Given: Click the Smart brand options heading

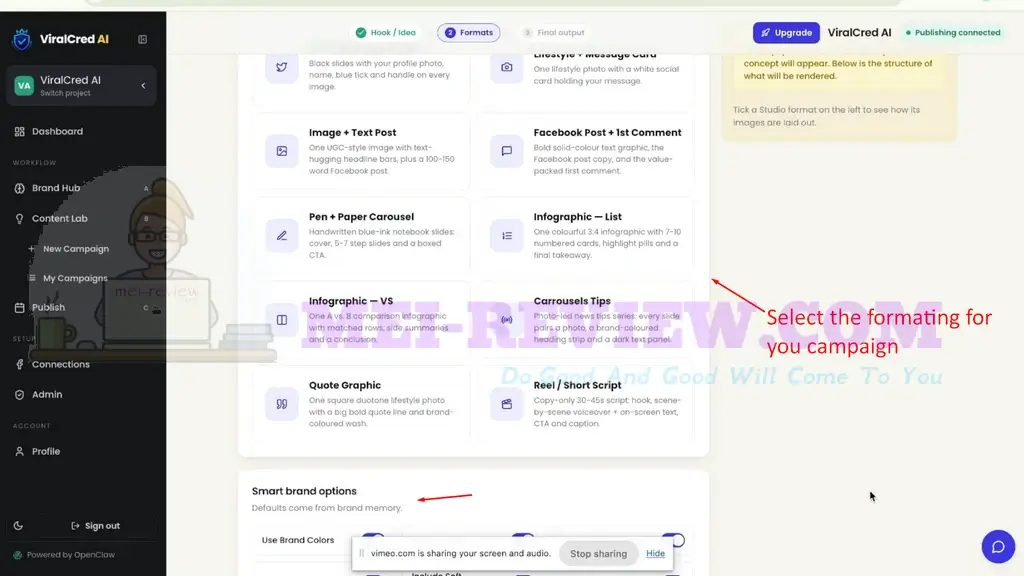Looking at the screenshot, I should (x=304, y=491).
